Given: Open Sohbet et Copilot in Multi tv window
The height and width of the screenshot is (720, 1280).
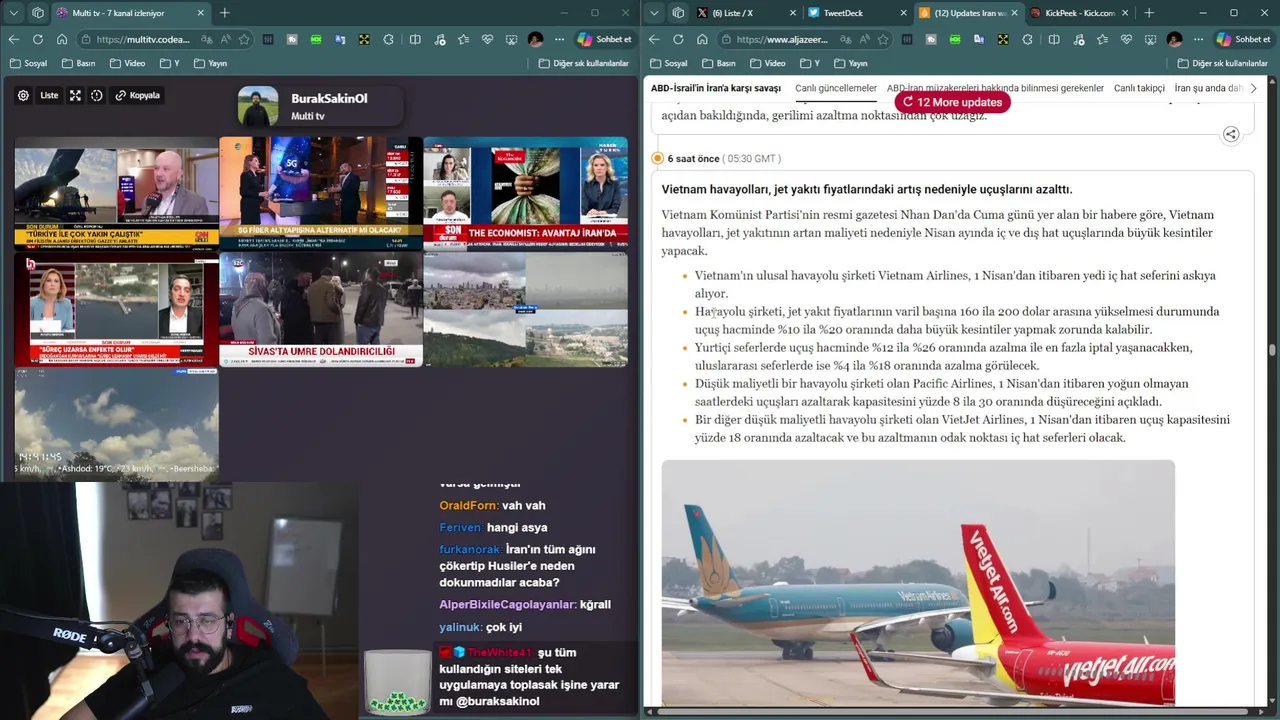Looking at the screenshot, I should (x=604, y=39).
